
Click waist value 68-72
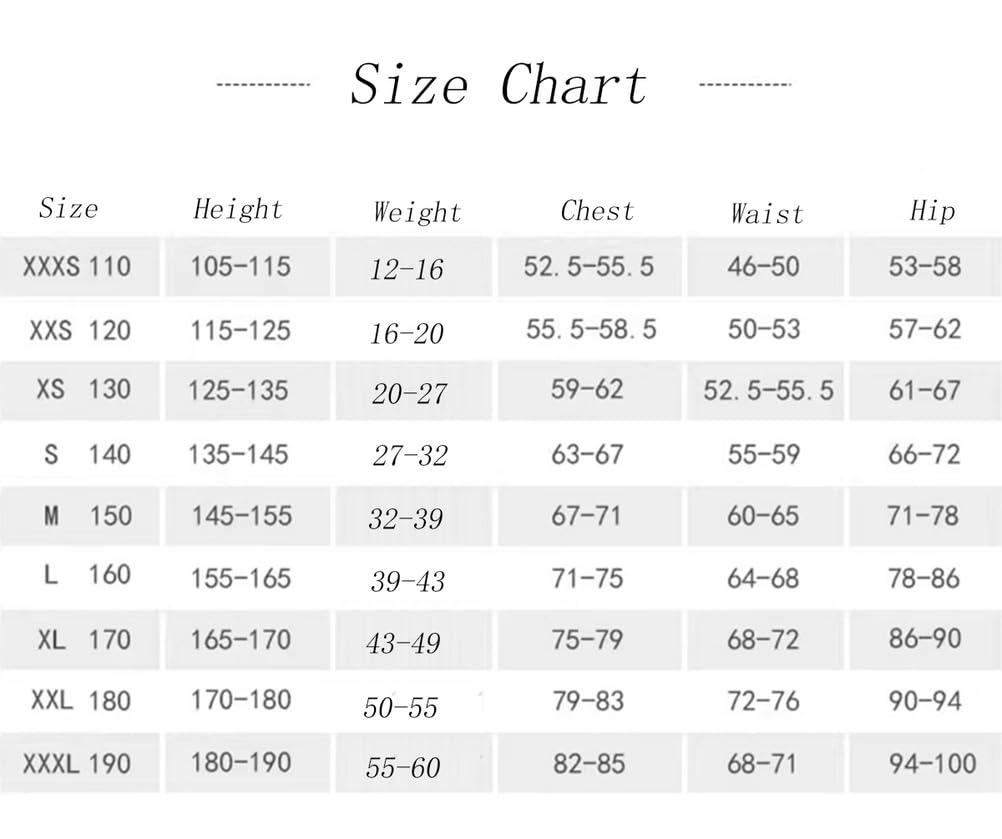[x=764, y=640]
